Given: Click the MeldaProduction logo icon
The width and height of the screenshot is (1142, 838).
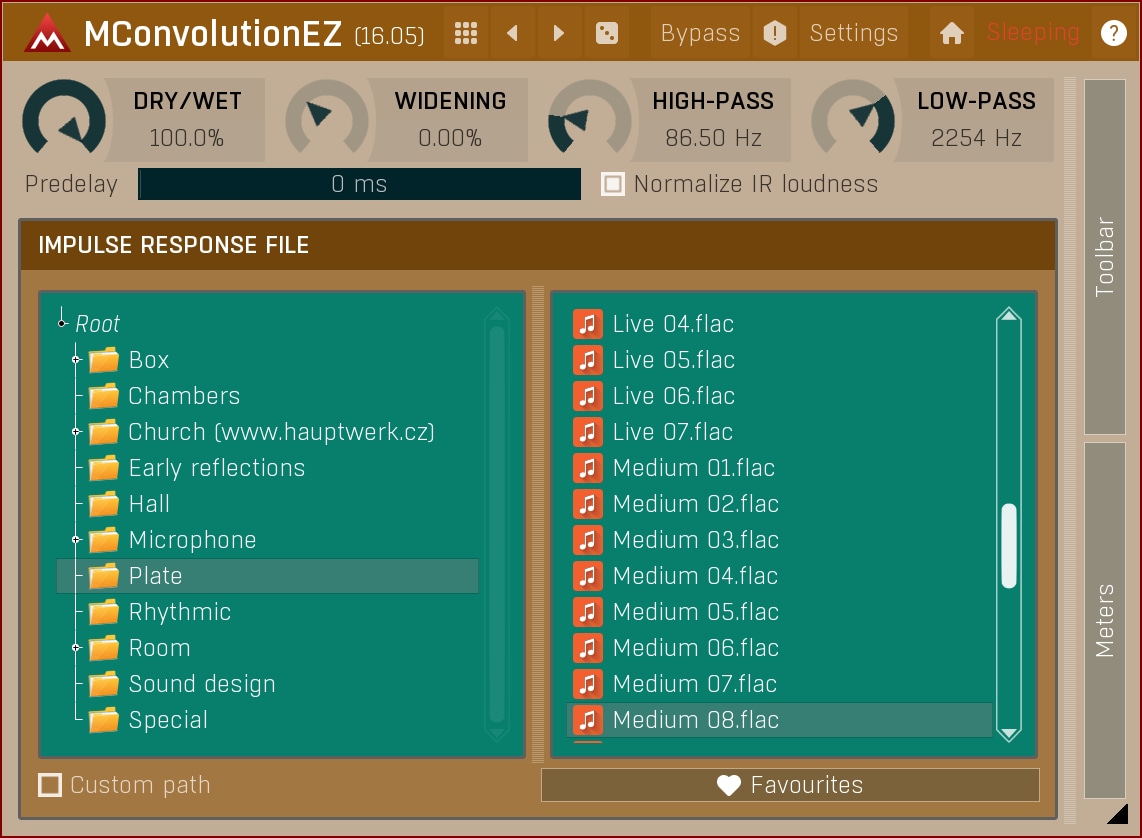Looking at the screenshot, I should [47, 33].
